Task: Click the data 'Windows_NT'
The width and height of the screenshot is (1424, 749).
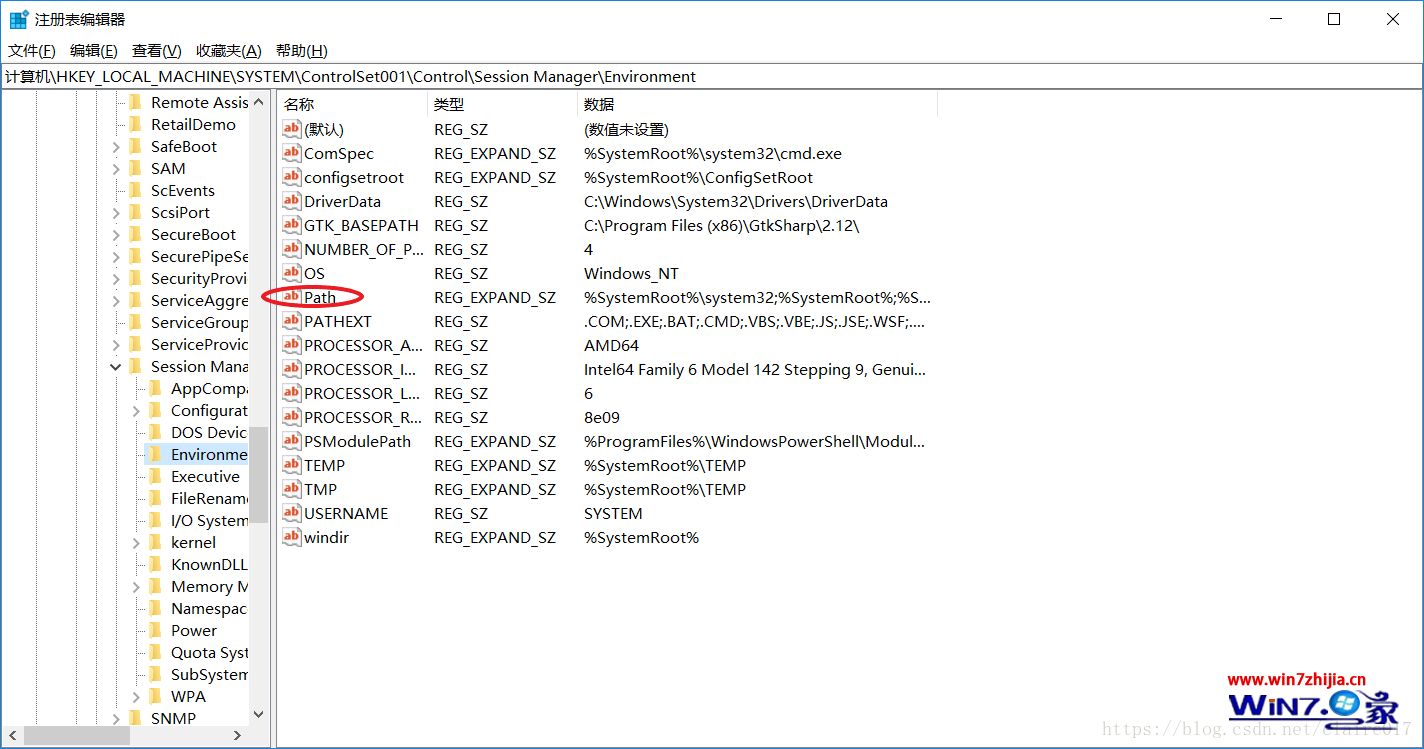Action: (632, 273)
